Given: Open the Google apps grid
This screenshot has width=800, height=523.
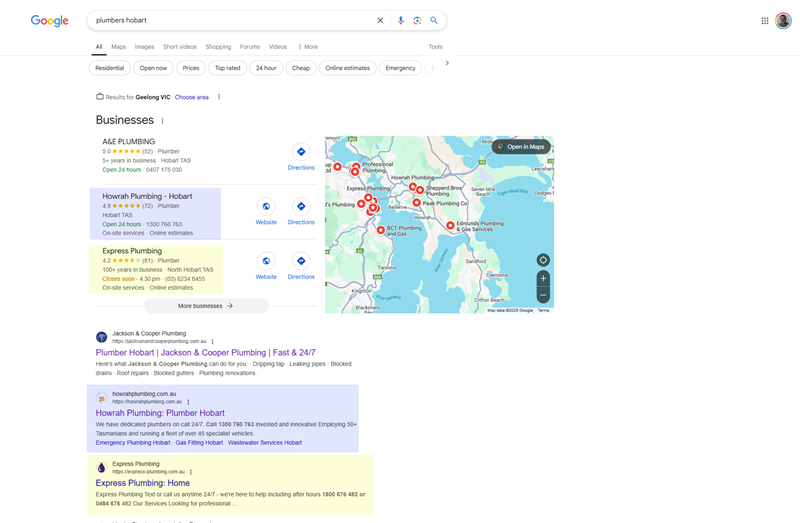Looking at the screenshot, I should tap(765, 20).
